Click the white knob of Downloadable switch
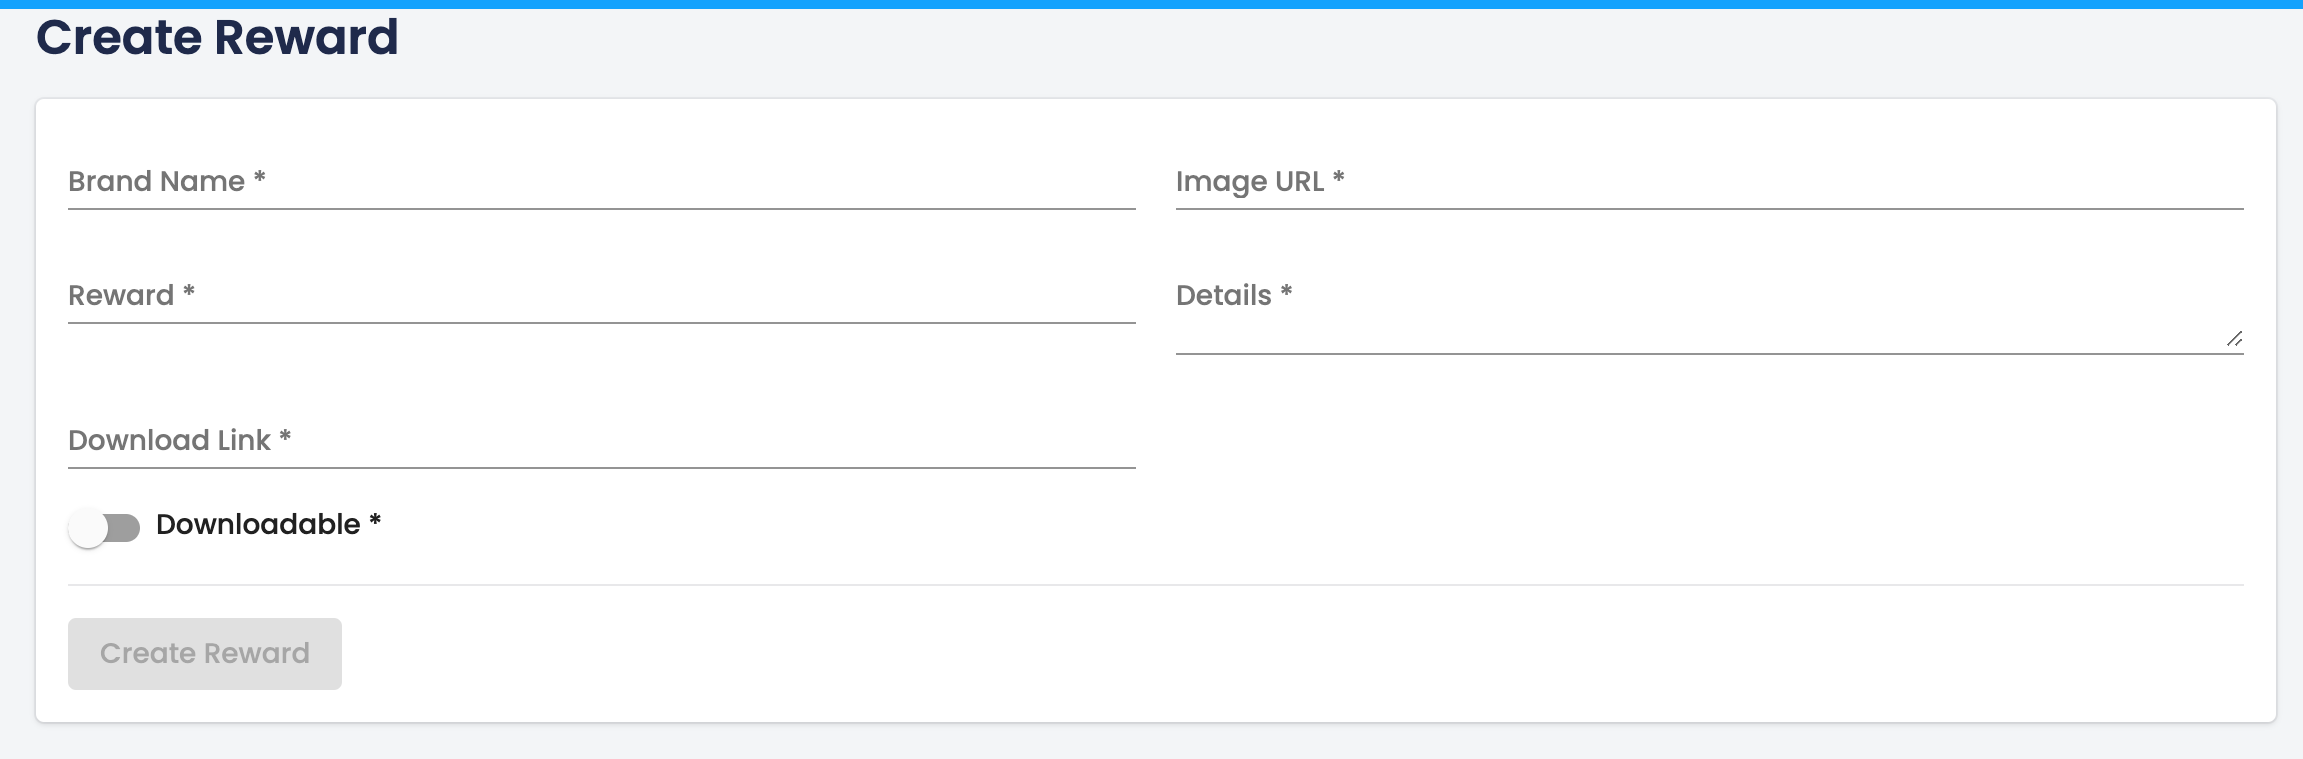2303x759 pixels. (x=88, y=527)
